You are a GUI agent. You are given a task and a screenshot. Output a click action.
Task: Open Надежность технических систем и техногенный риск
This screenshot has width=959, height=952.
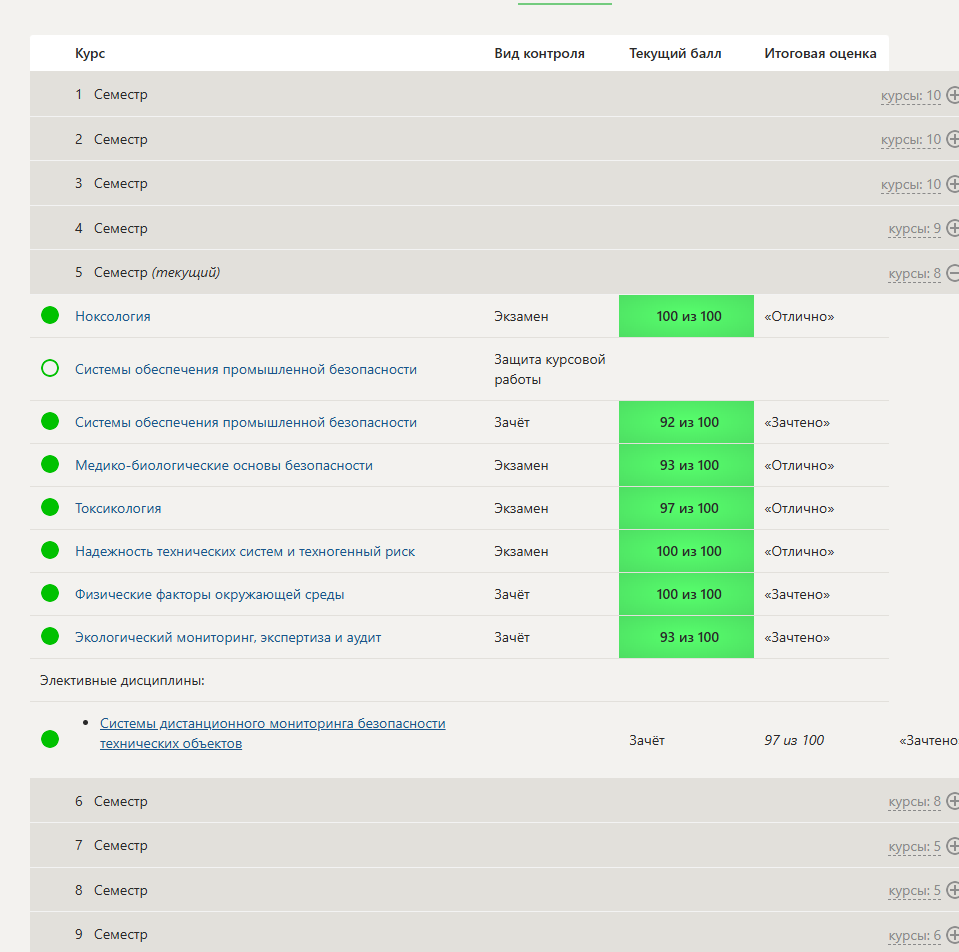[x=245, y=551]
